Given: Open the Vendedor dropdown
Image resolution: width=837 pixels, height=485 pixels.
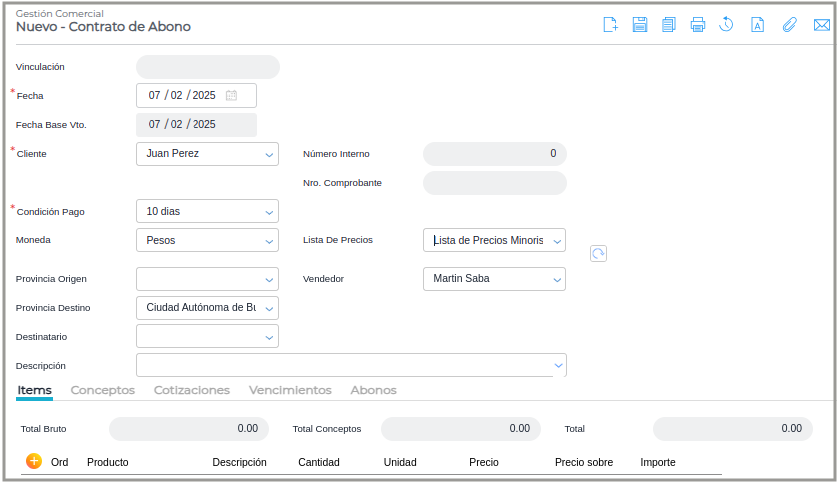Looking at the screenshot, I should pos(557,279).
